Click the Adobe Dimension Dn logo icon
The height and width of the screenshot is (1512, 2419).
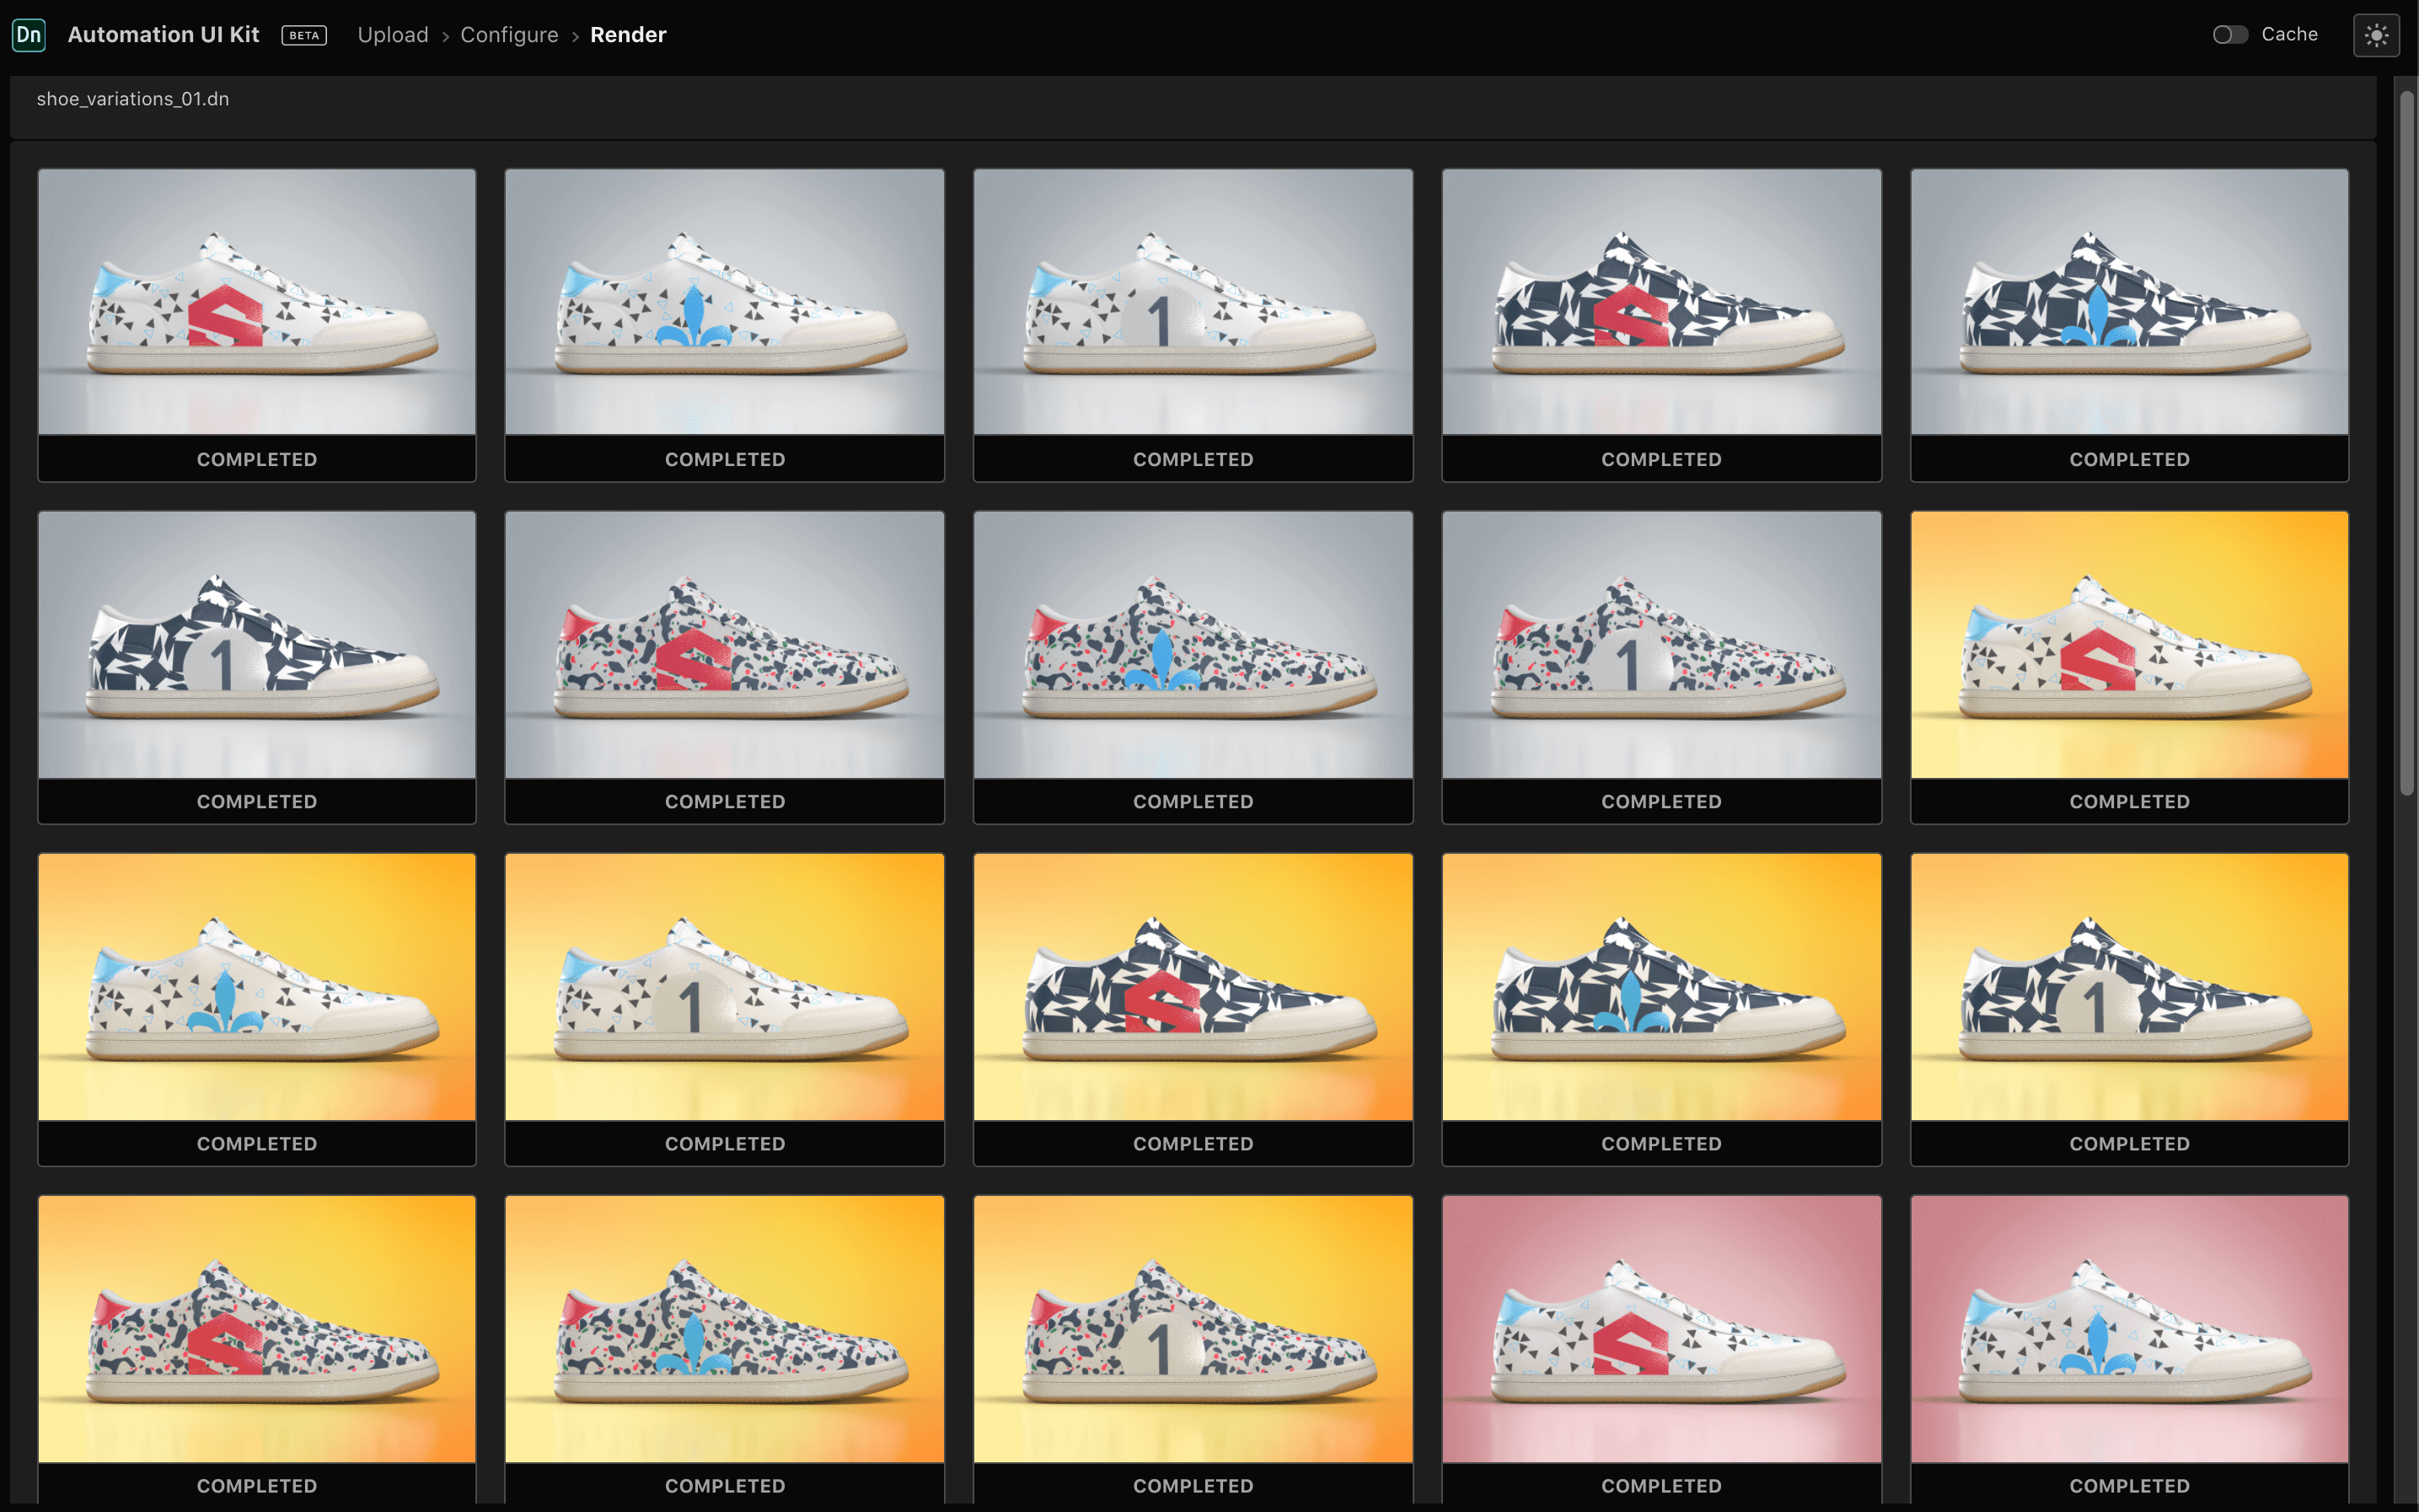coord(29,34)
